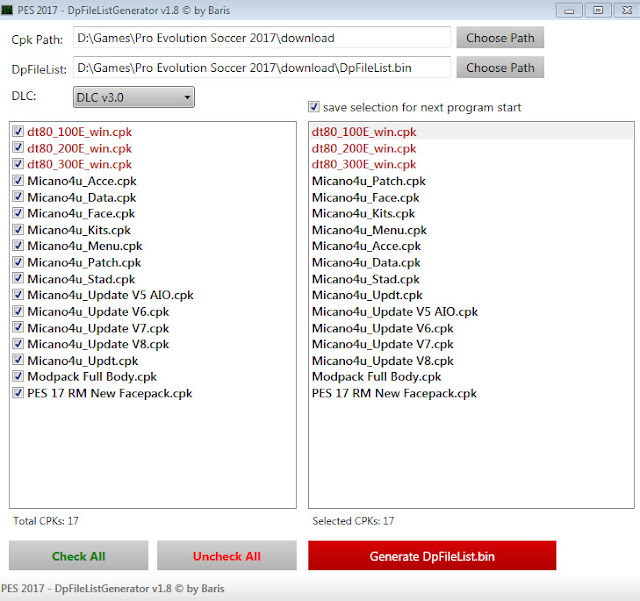Choose Path for the DpFileList field
Image resolution: width=640 pixels, height=601 pixels.
coord(500,67)
